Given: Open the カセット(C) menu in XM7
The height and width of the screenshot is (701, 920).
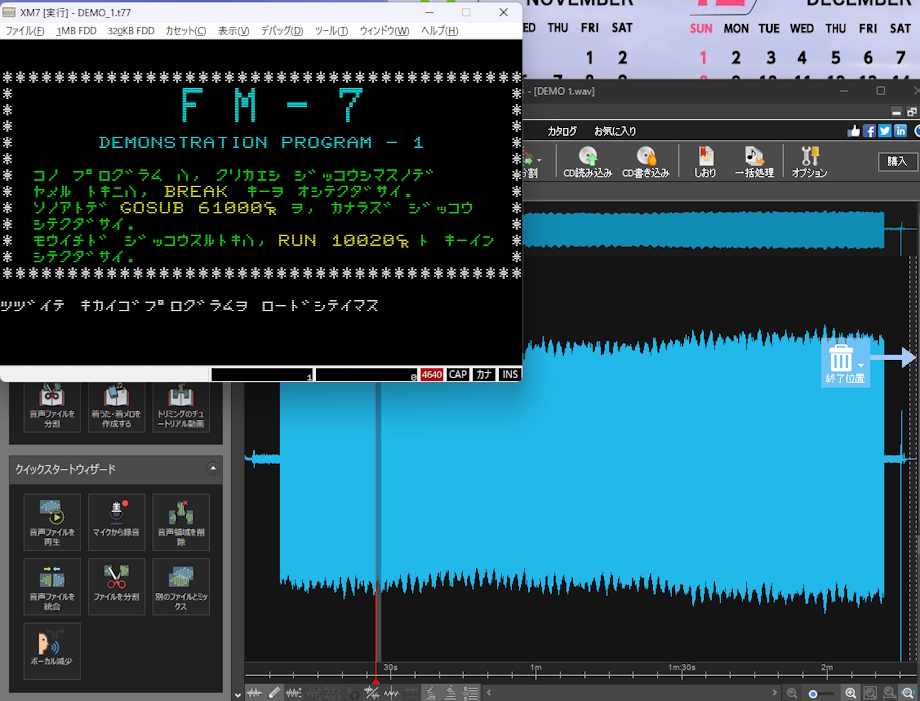Looking at the screenshot, I should point(185,31).
